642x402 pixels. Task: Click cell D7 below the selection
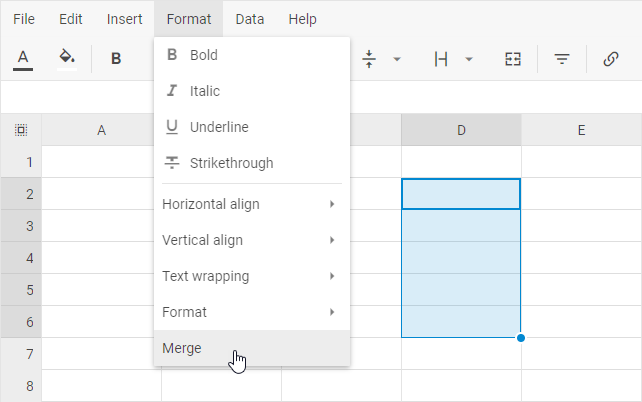pyautogui.click(x=461, y=354)
